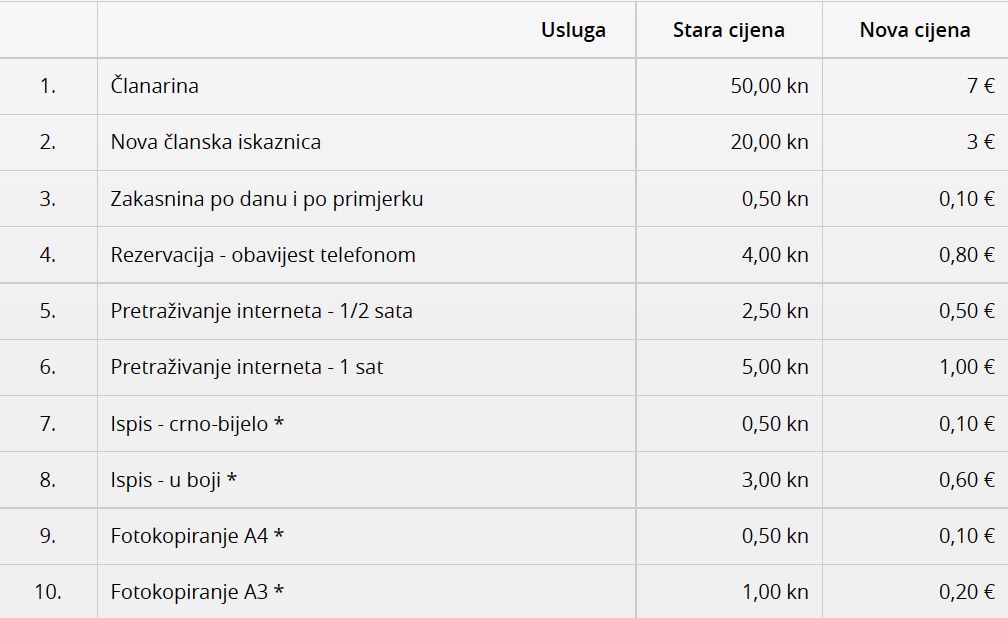The height and width of the screenshot is (618, 1008).
Task: Click Pretraživanje interneta - 1 sat cell
Action: pyautogui.click(x=247, y=367)
